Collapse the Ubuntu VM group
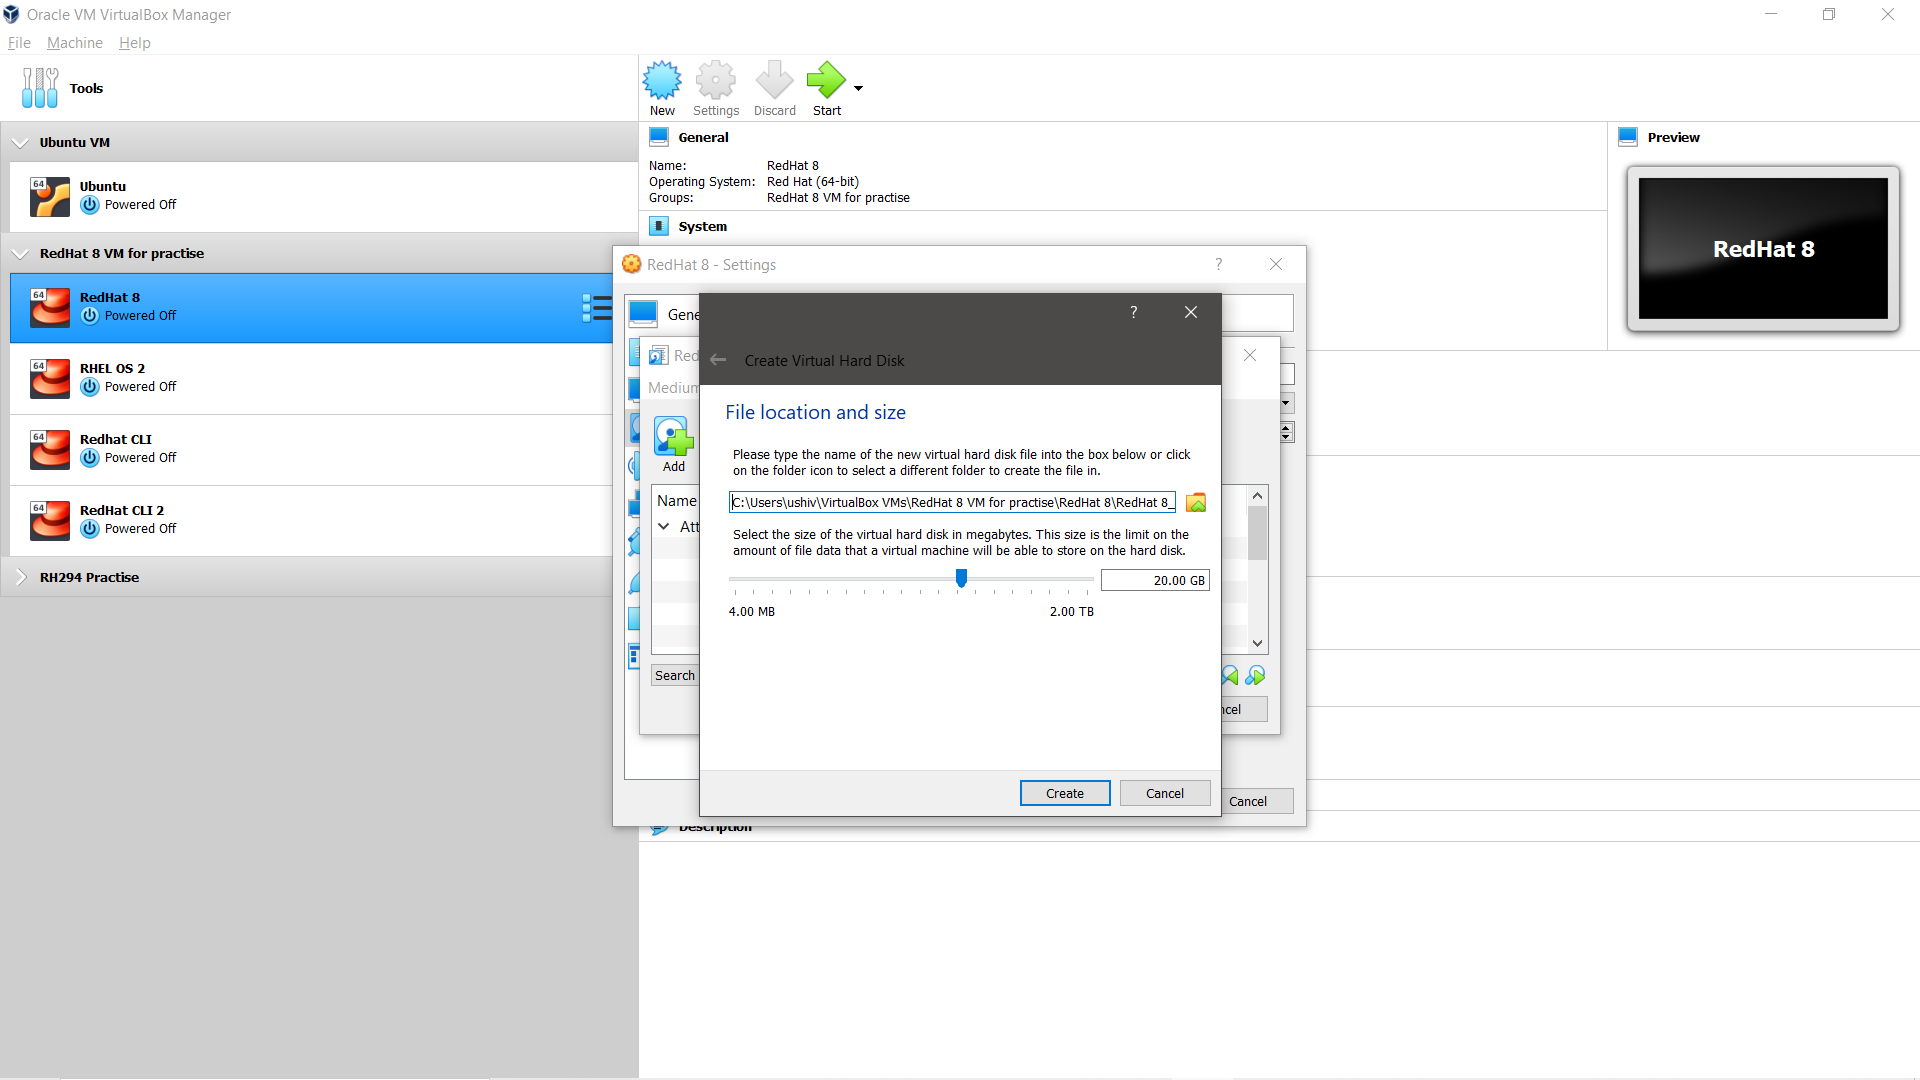The width and height of the screenshot is (1920, 1080). 20,143
